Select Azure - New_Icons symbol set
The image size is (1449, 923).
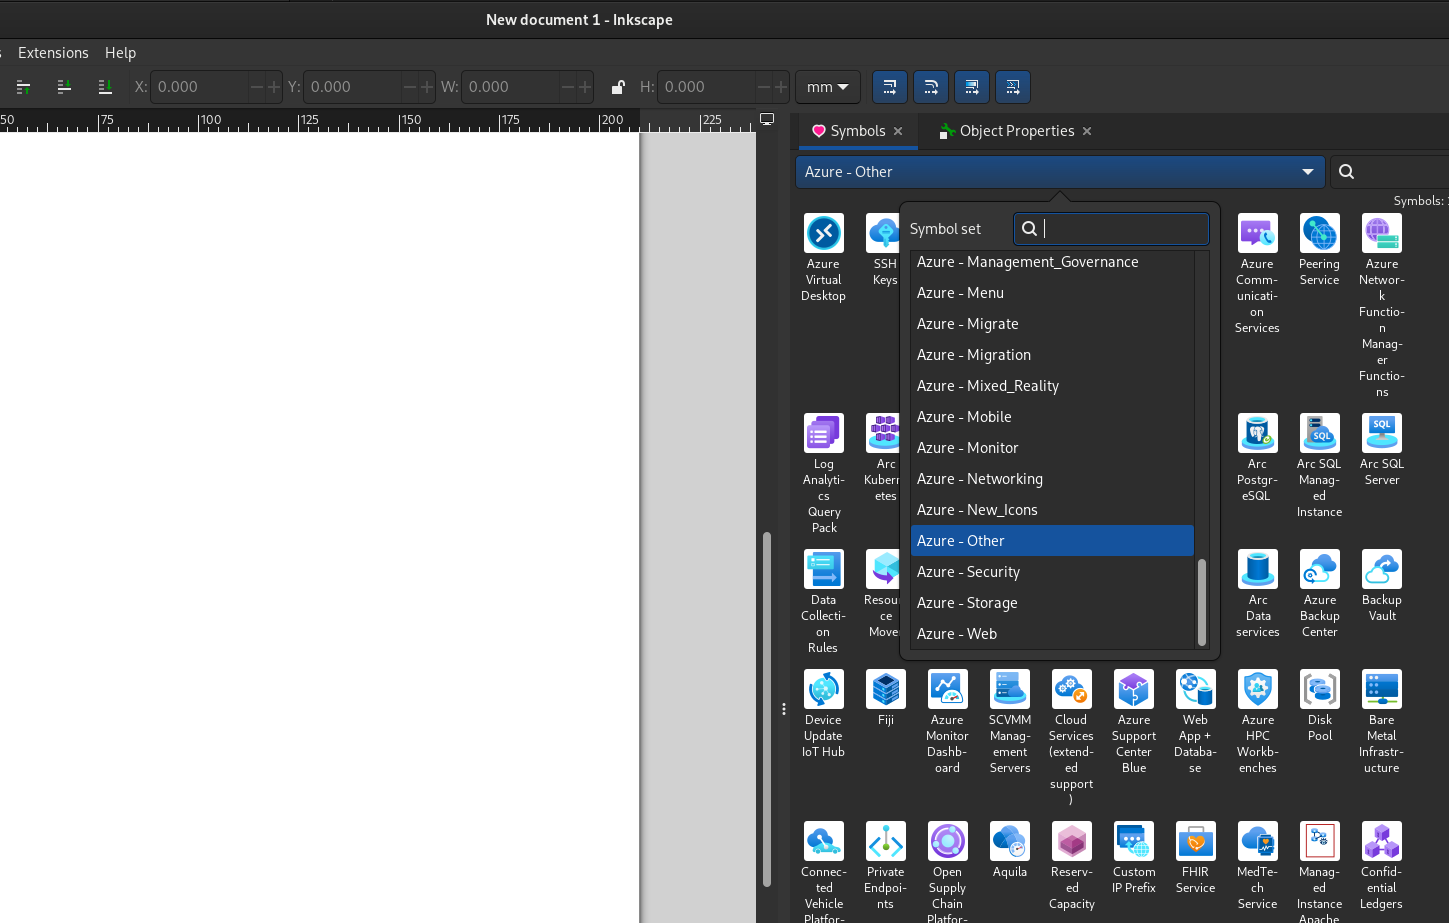point(1052,510)
